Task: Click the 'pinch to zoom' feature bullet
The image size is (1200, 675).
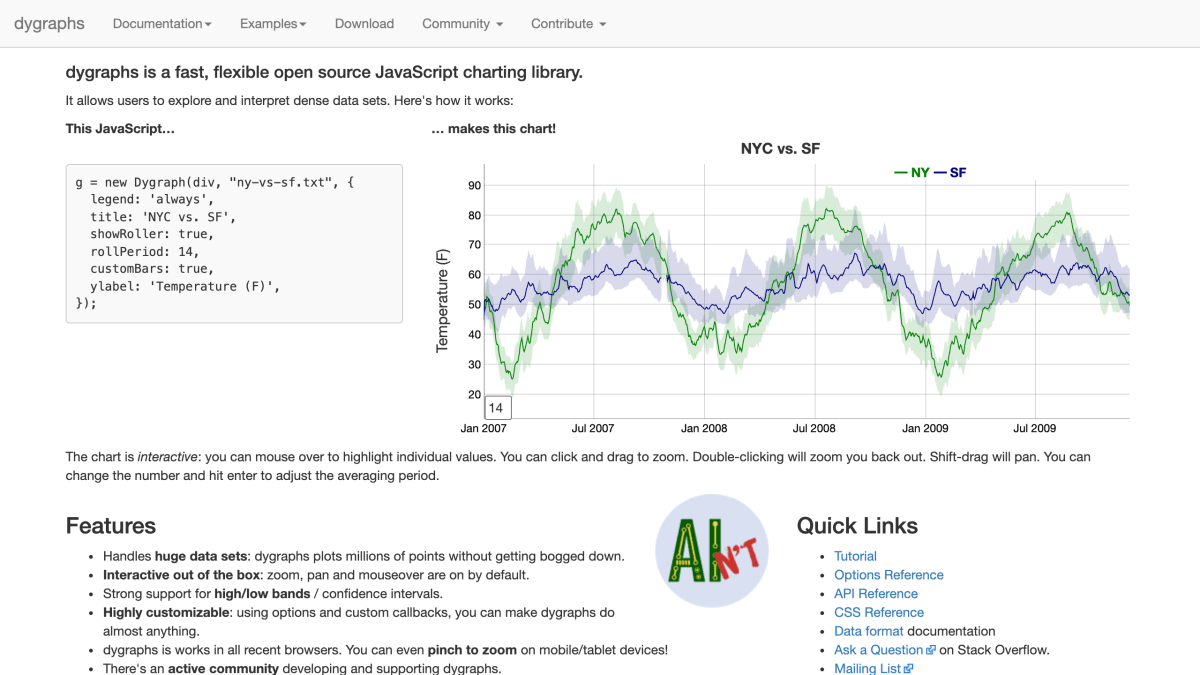Action: pos(385,650)
